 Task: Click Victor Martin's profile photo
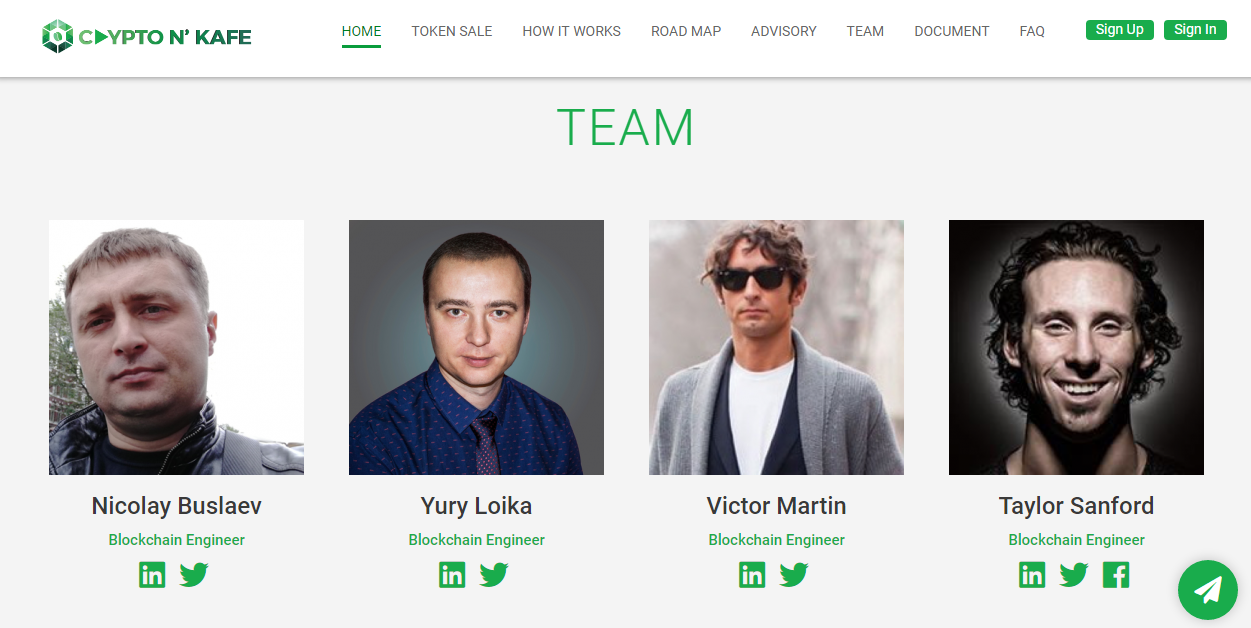point(776,347)
